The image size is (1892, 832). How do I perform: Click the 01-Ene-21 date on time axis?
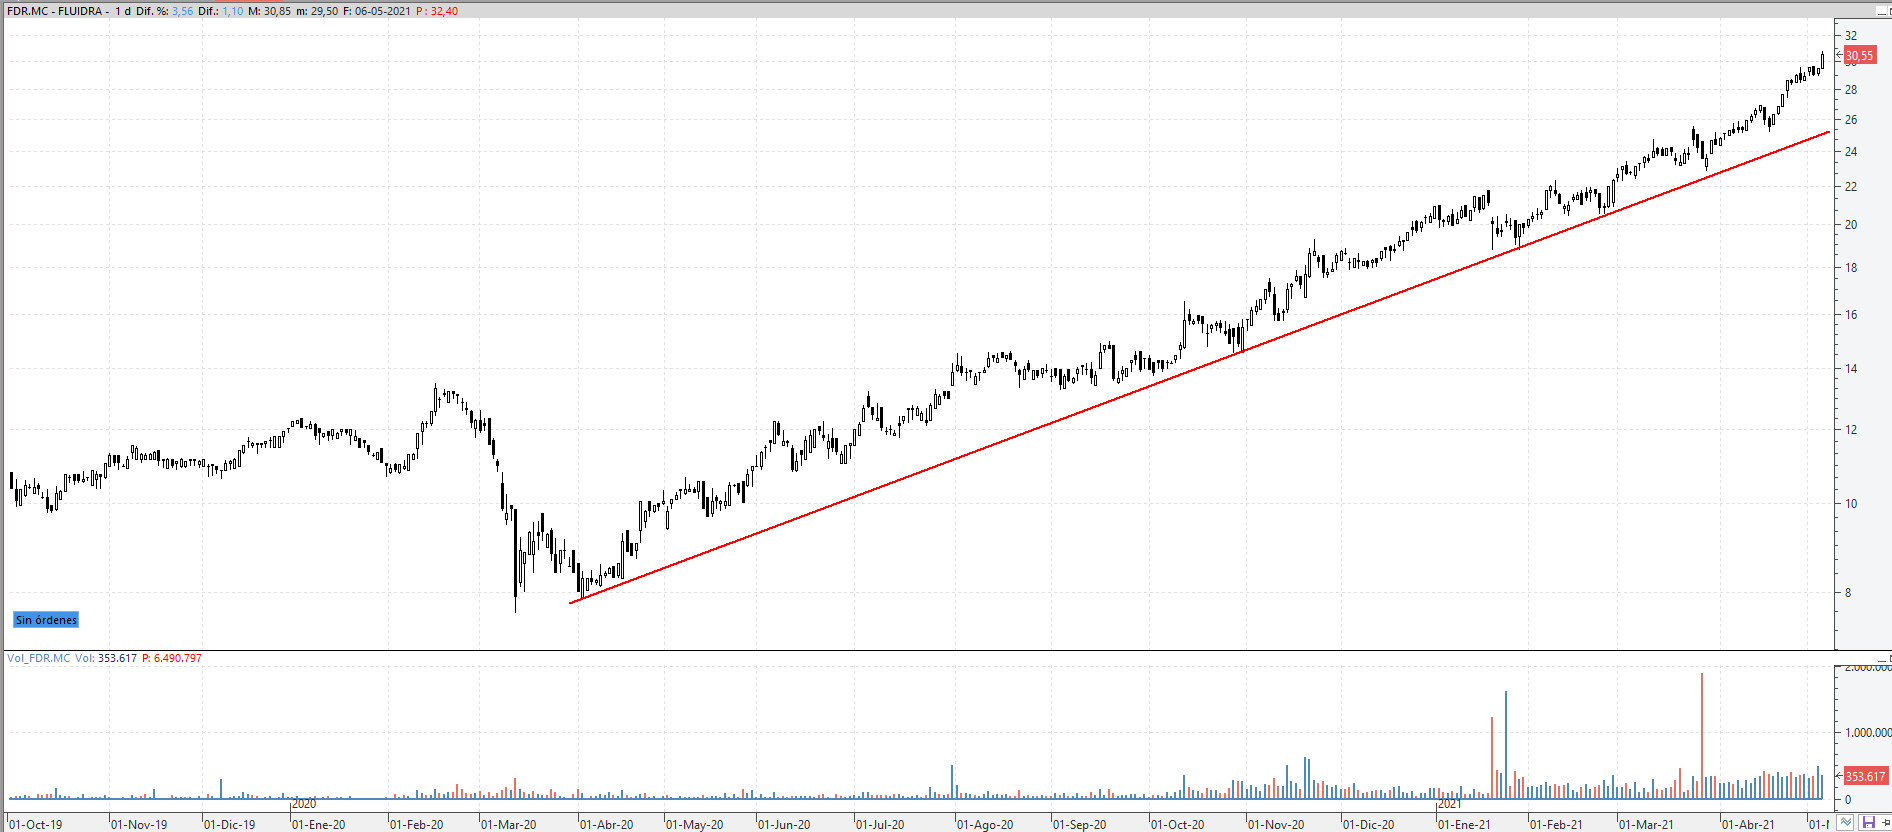click(1464, 824)
